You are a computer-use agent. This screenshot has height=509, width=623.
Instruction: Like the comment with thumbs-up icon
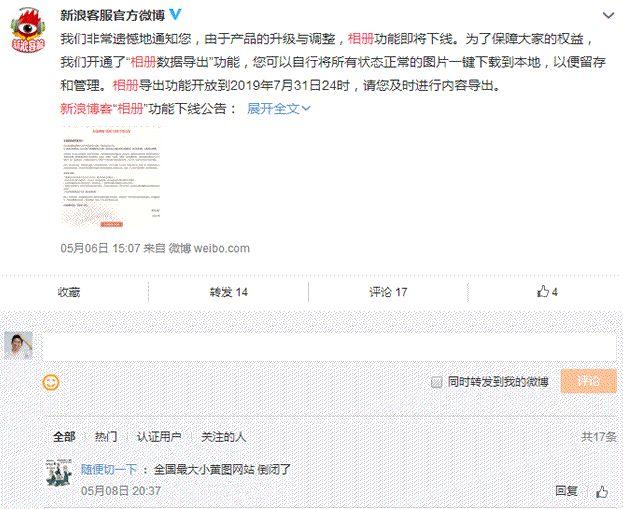(x=602, y=492)
